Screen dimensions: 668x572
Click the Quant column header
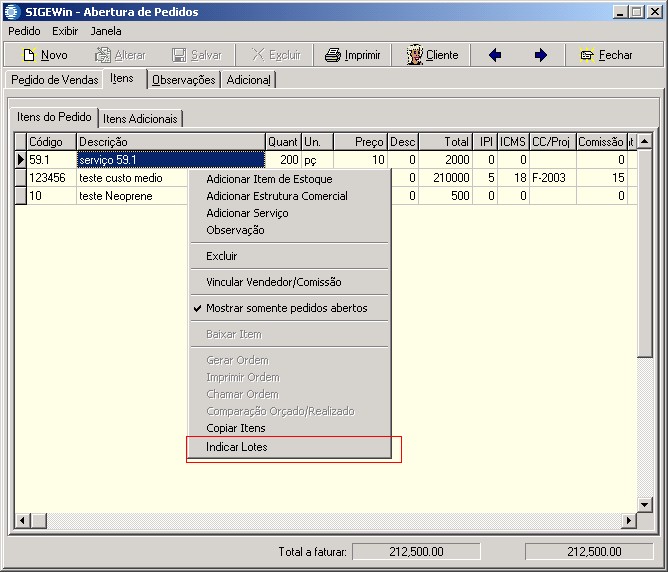click(x=283, y=141)
